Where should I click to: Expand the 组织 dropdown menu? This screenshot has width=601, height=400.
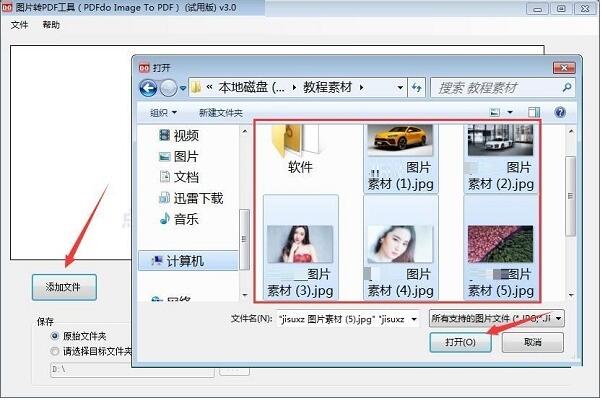click(x=164, y=112)
